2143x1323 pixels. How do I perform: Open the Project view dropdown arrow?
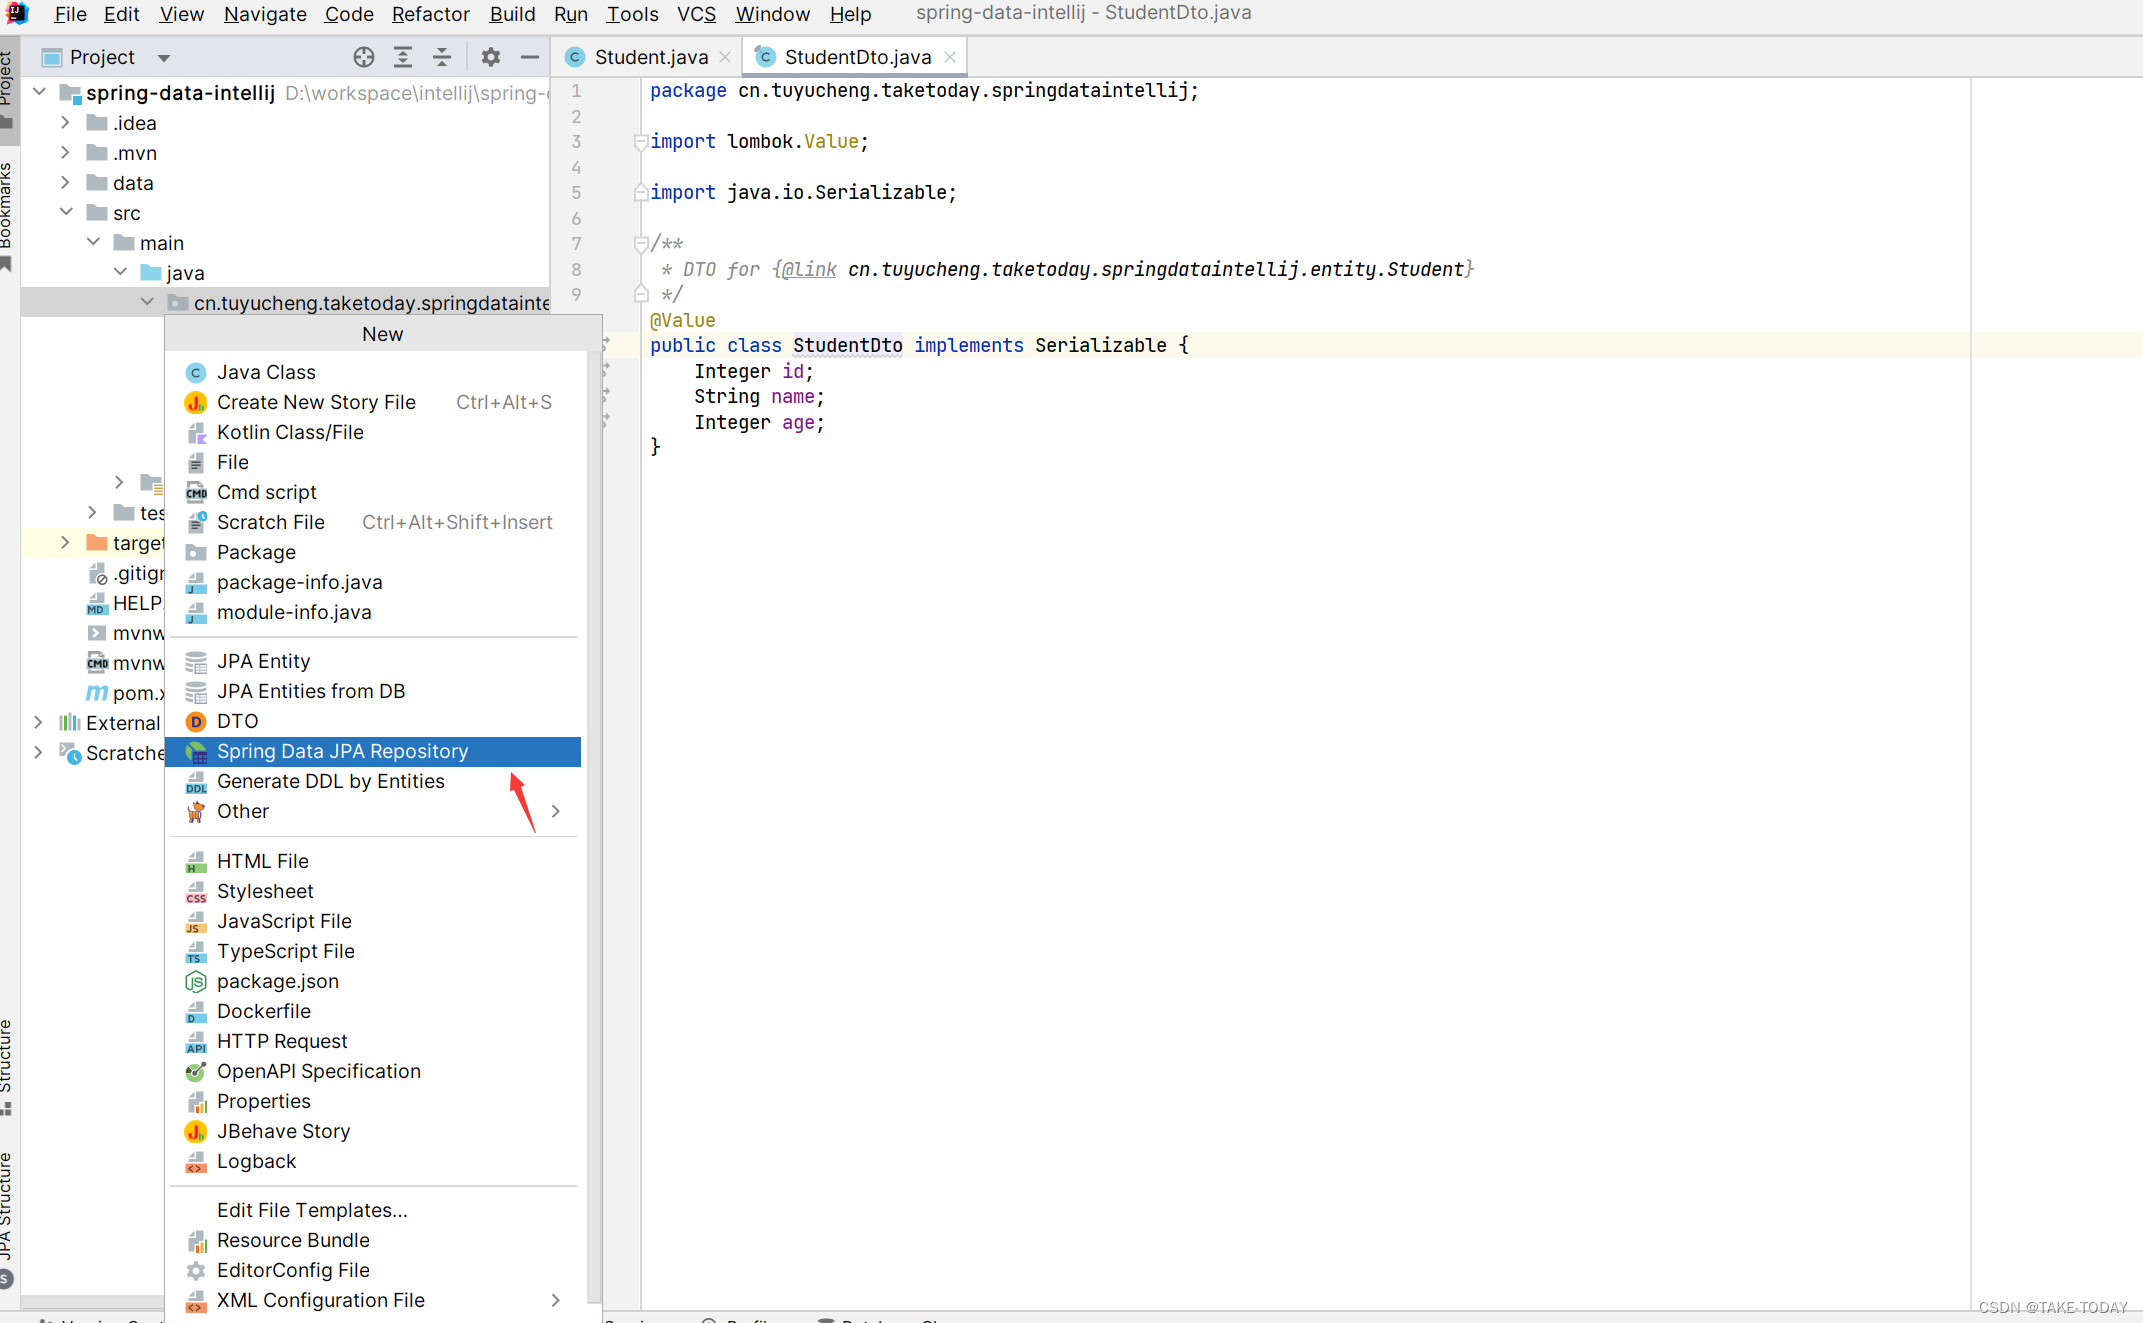coord(164,58)
